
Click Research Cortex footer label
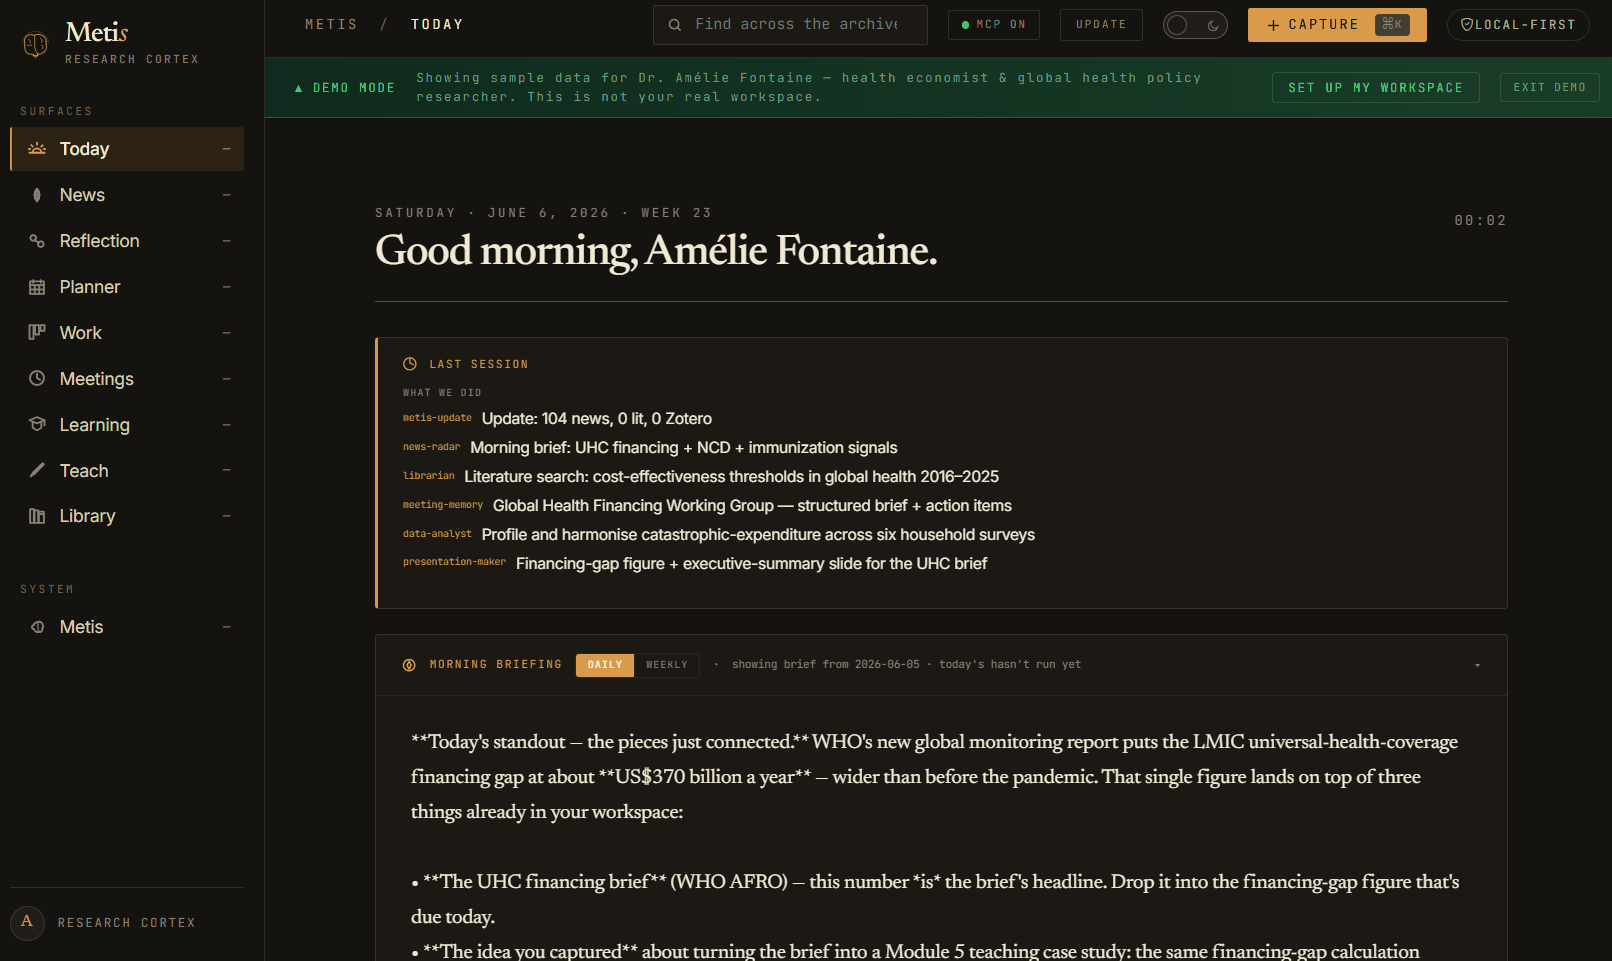pos(127,923)
